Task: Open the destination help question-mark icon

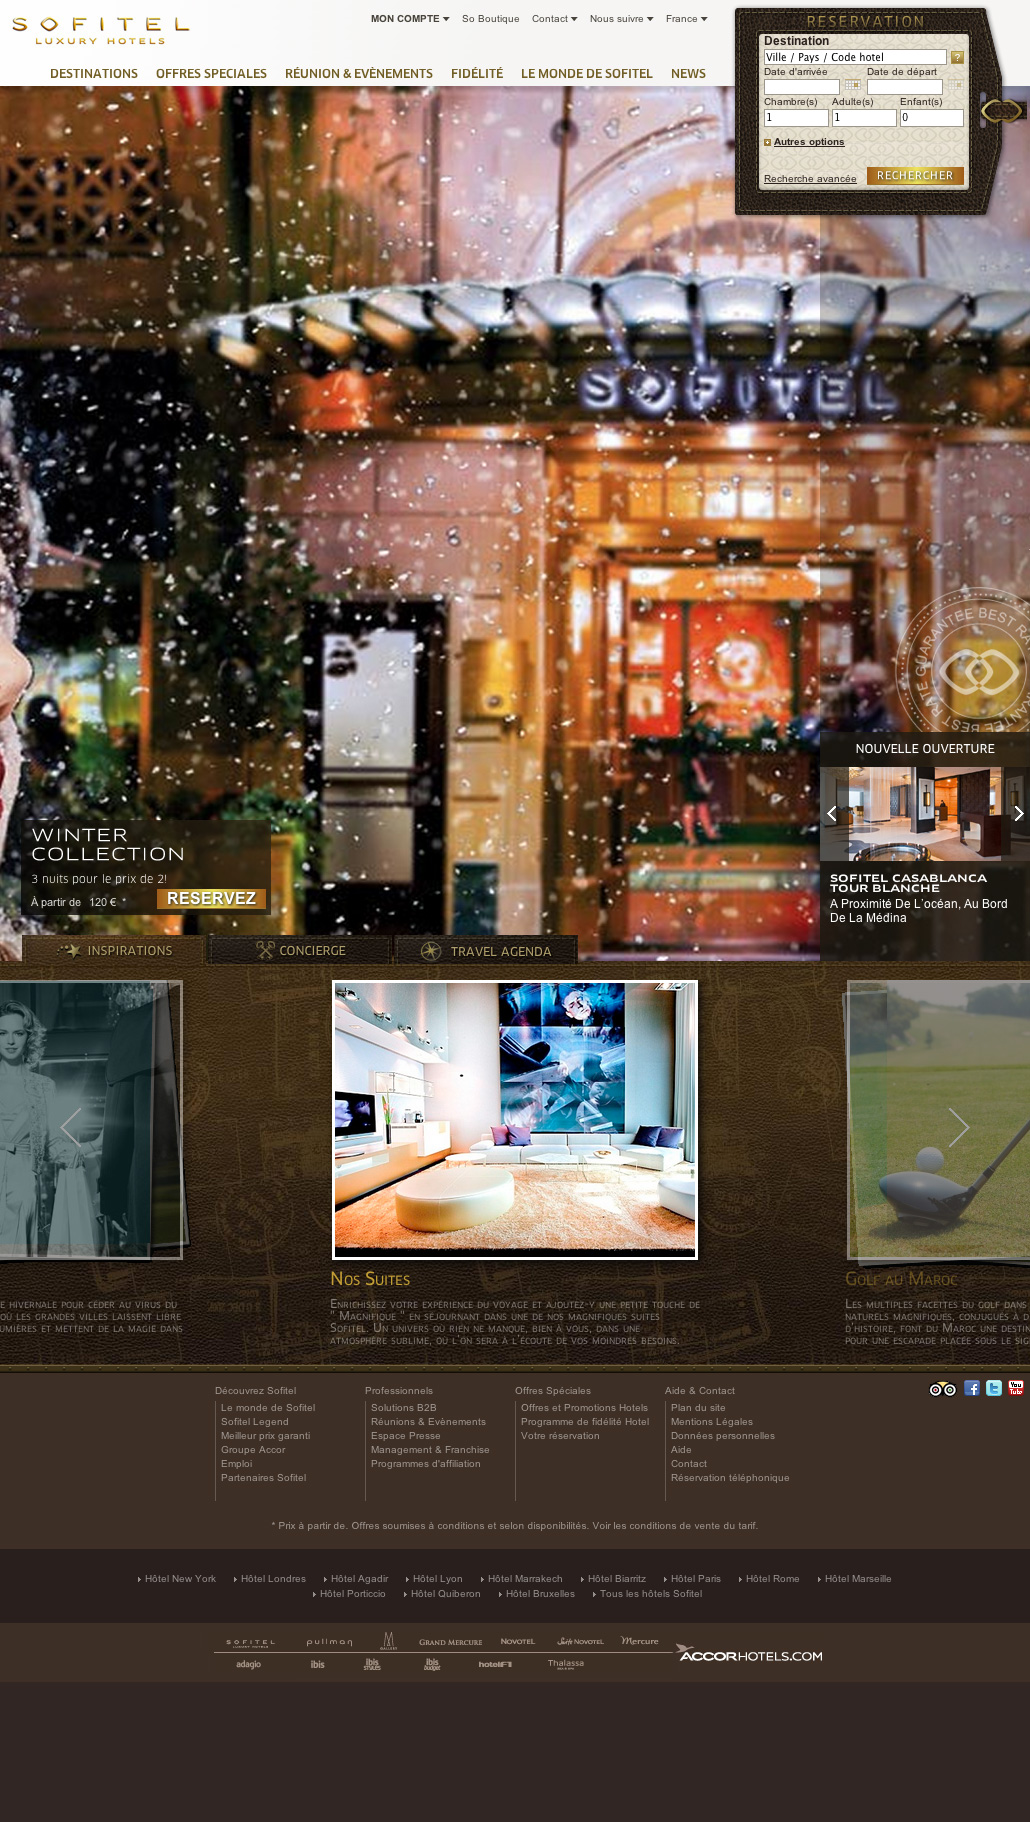Action: click(x=957, y=58)
